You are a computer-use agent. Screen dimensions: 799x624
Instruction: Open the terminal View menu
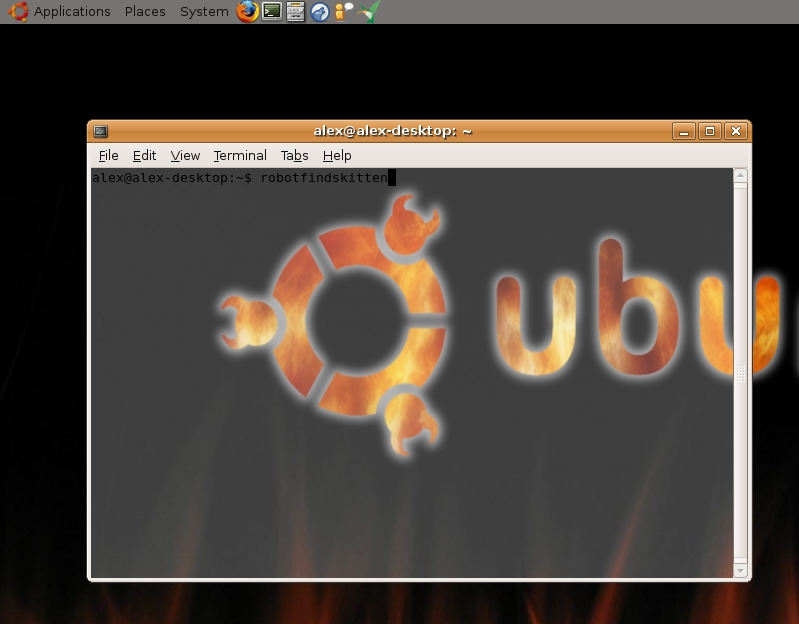185,155
